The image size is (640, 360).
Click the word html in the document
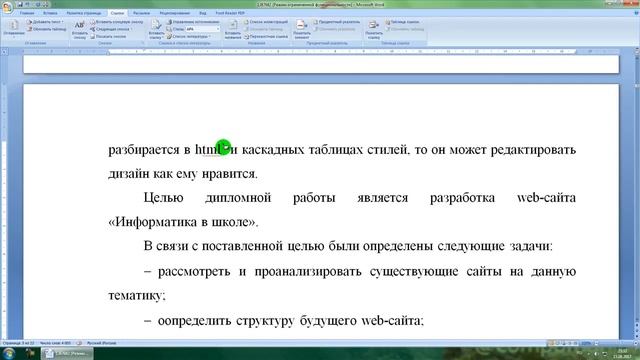(209, 150)
